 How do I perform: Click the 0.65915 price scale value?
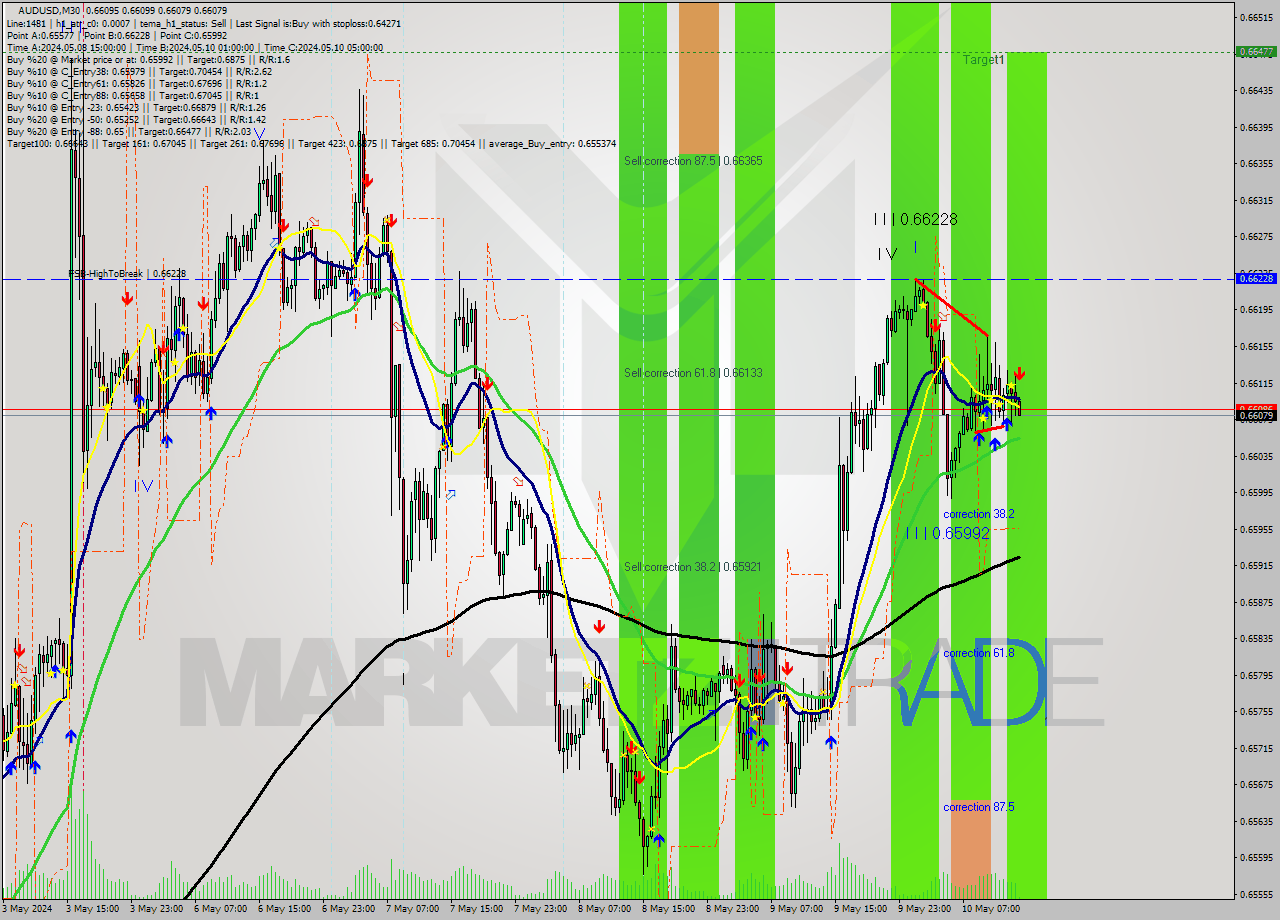1256,565
